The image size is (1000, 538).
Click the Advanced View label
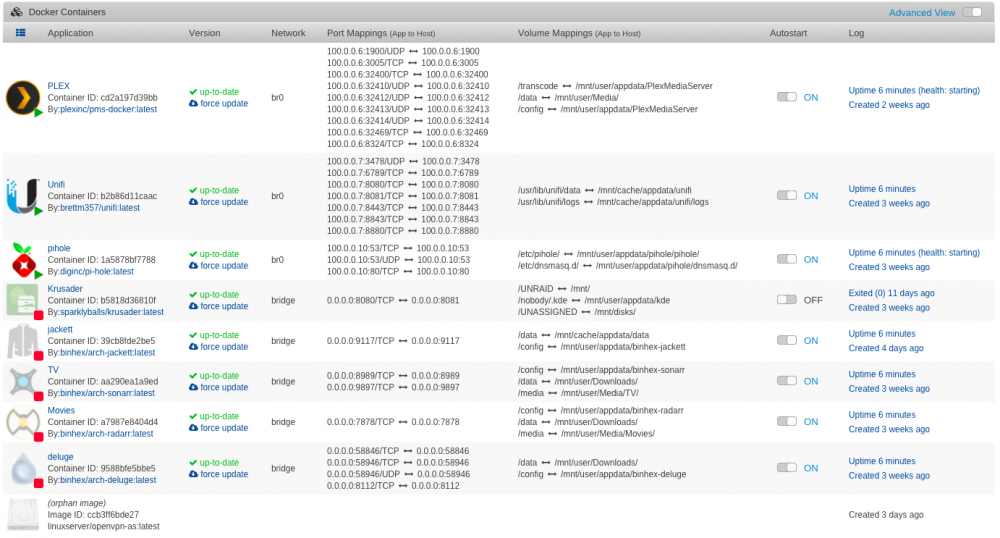[x=922, y=13]
